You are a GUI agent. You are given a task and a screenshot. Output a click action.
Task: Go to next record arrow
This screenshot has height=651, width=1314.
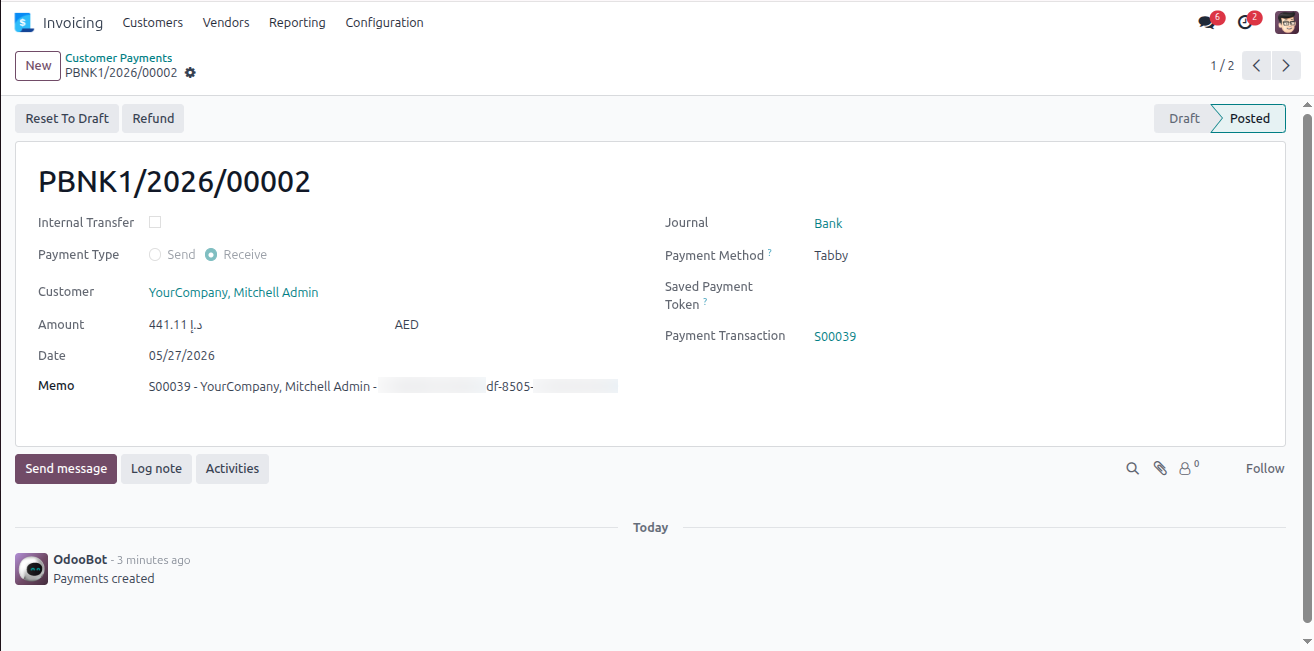(1286, 66)
